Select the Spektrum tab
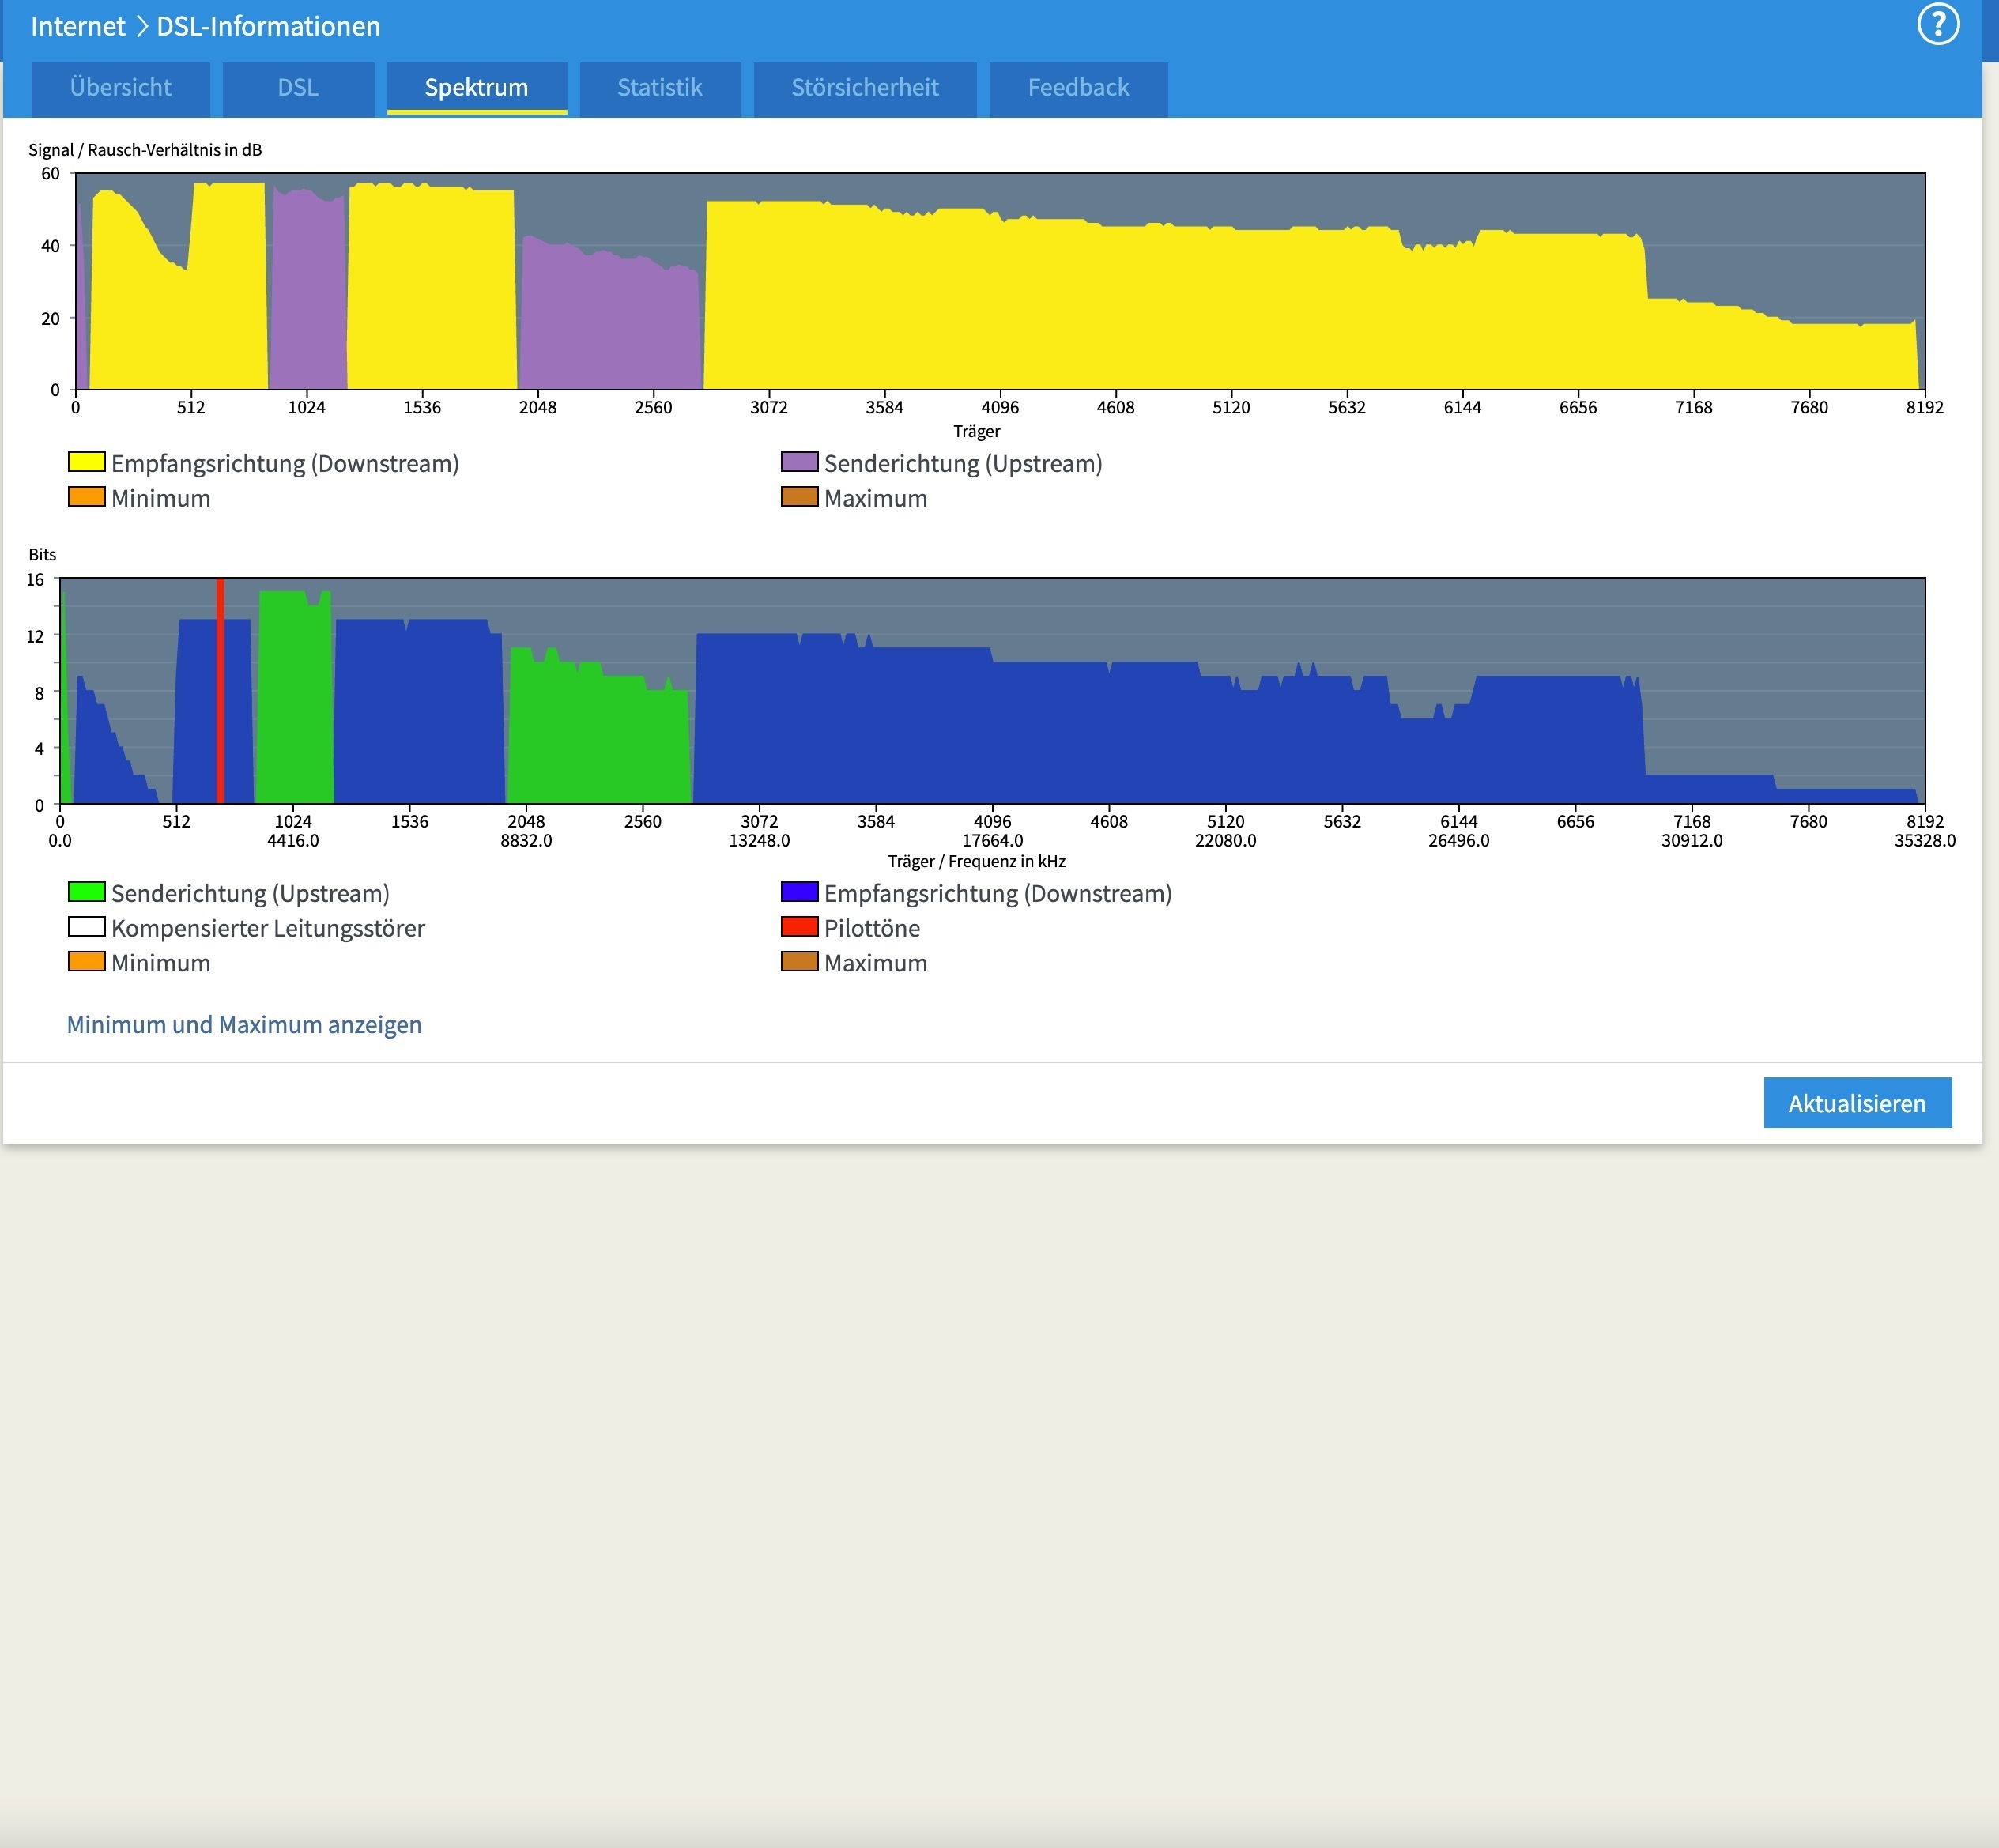This screenshot has height=1848, width=1999. tap(477, 89)
